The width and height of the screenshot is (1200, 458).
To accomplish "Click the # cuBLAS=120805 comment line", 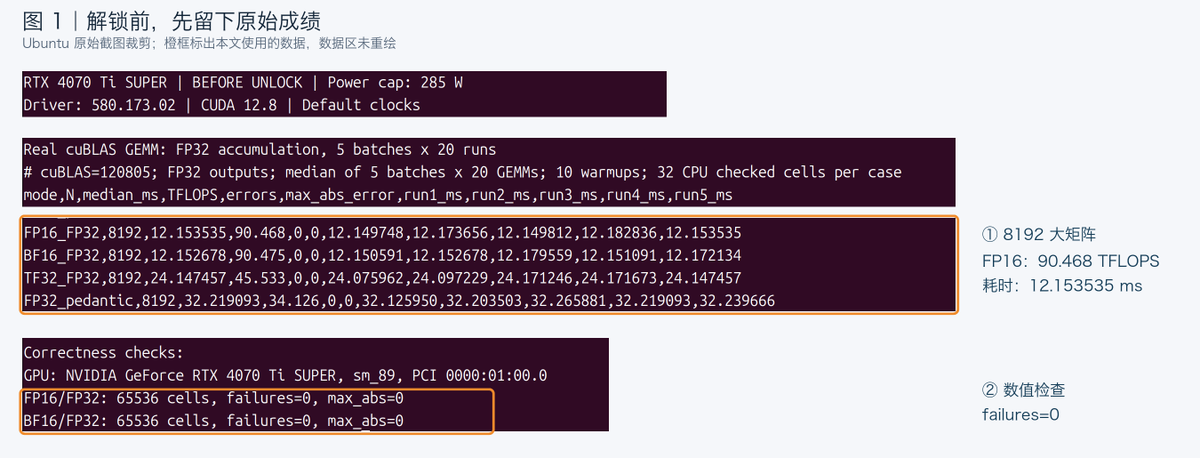I will pyautogui.click(x=463, y=172).
